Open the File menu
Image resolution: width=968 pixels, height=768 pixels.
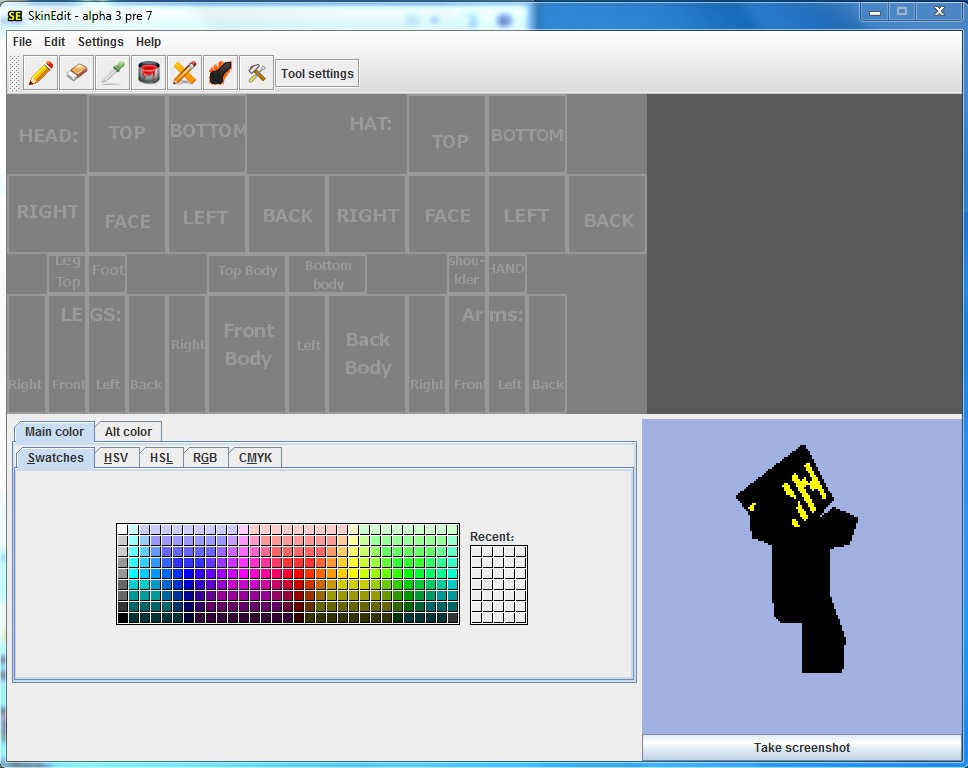[22, 42]
